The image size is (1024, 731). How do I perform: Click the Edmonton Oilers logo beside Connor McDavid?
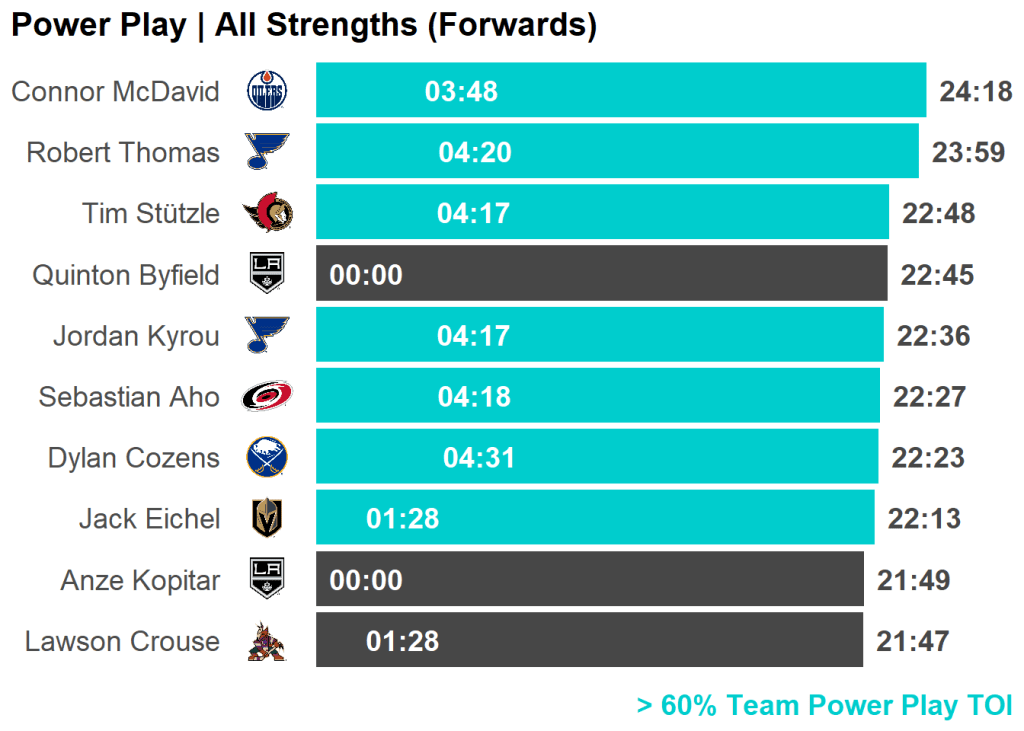coord(266,92)
